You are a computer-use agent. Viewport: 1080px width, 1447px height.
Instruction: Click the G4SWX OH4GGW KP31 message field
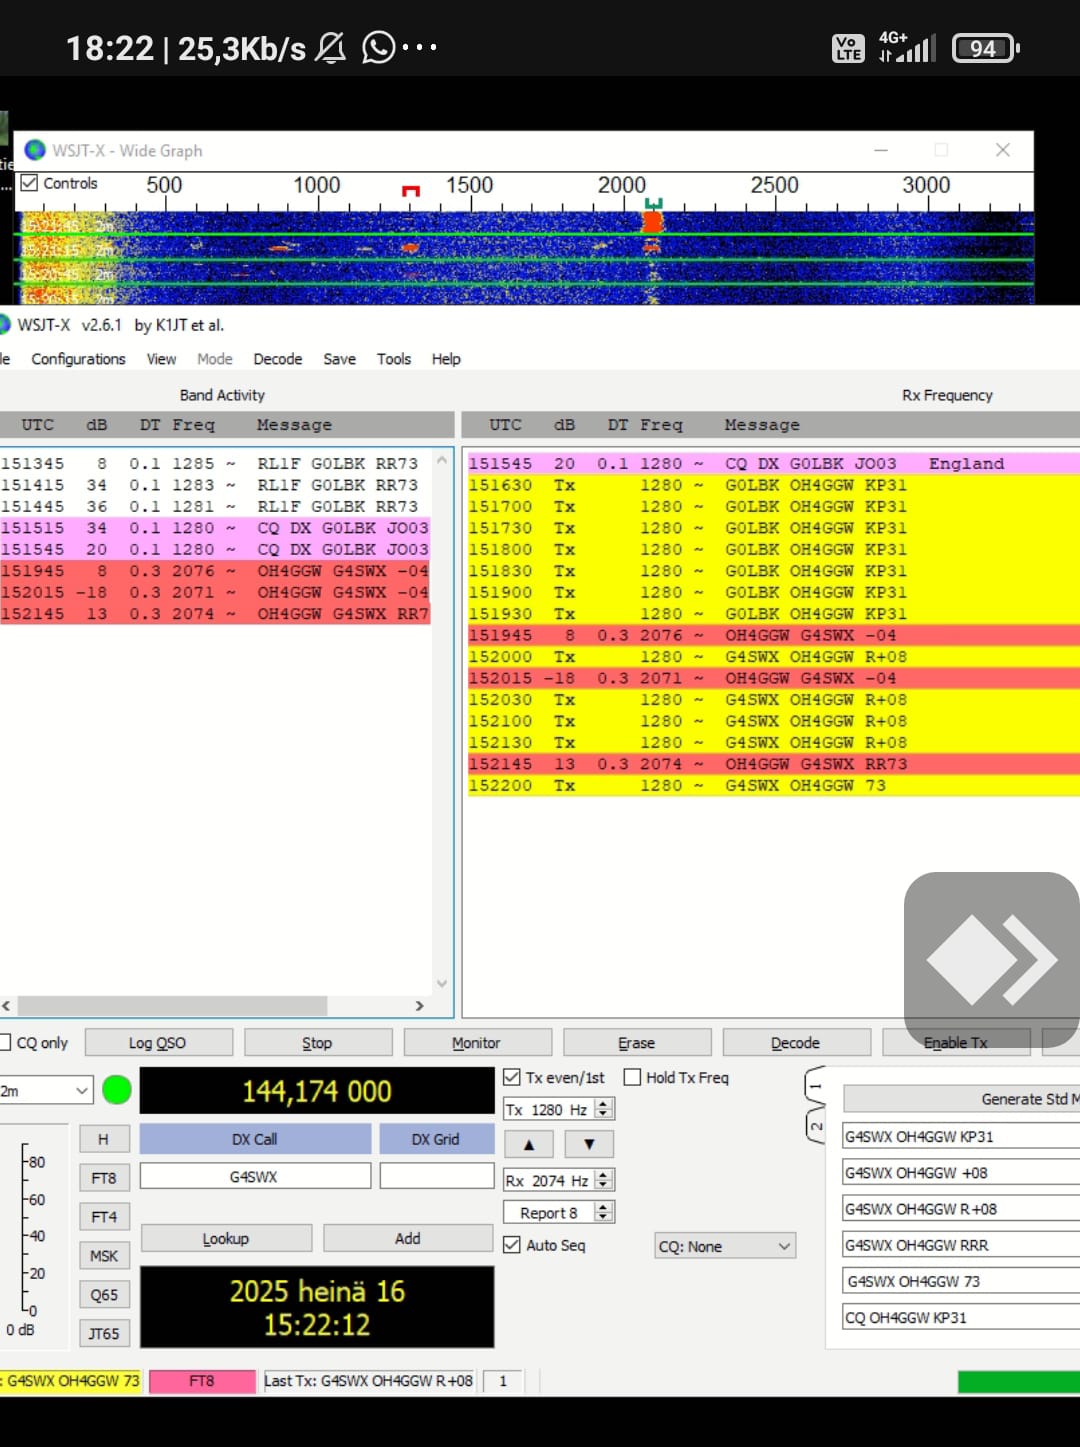pyautogui.click(x=961, y=1136)
